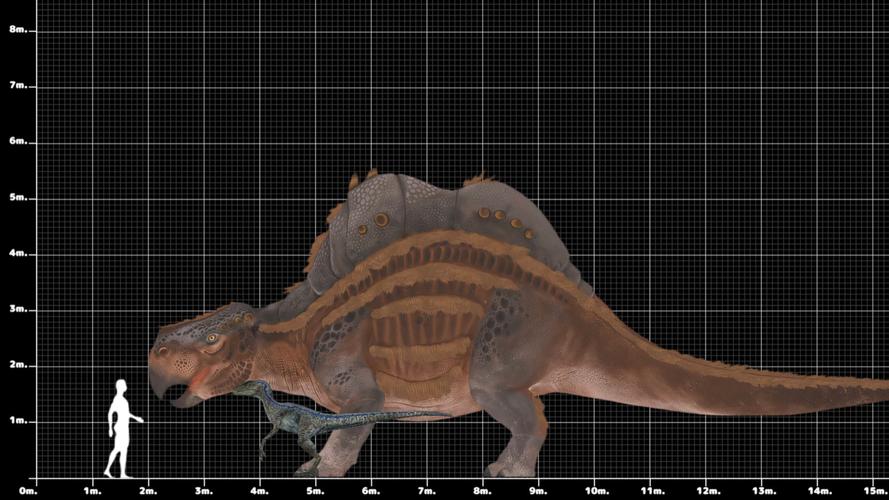Click the "2m." label on horizontal axis

point(148,491)
